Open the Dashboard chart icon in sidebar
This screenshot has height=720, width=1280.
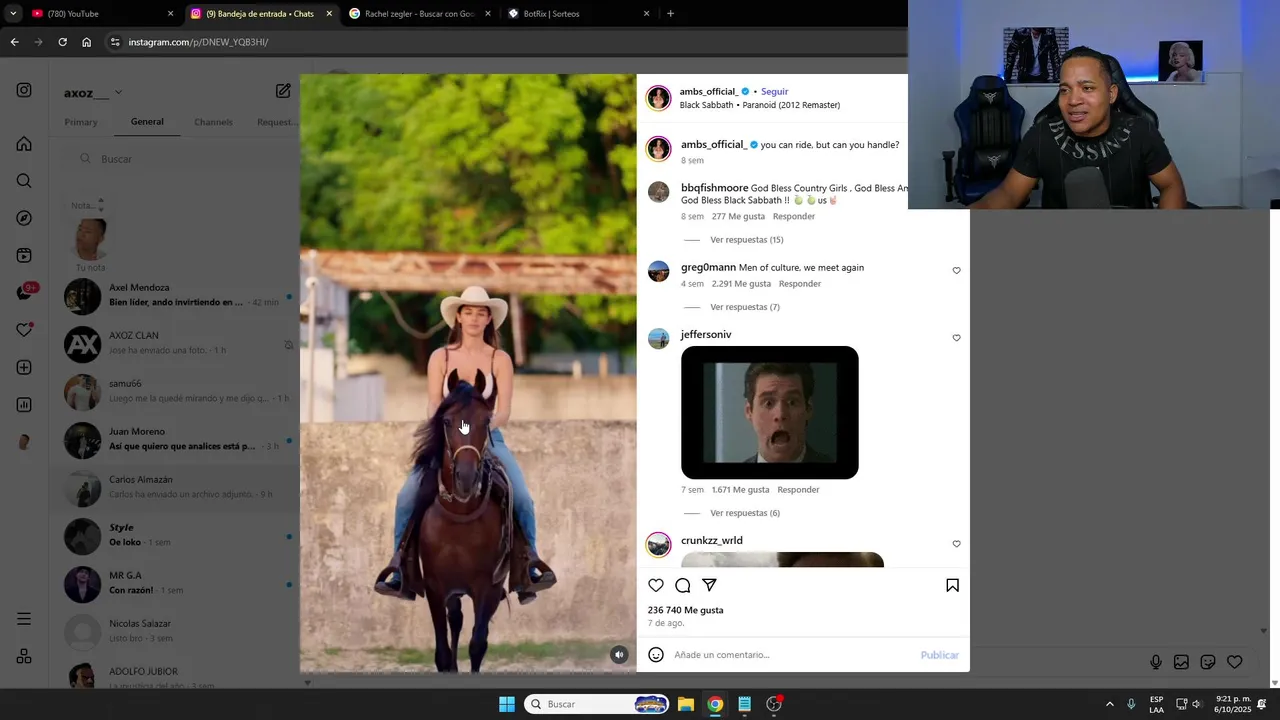[x=24, y=405]
